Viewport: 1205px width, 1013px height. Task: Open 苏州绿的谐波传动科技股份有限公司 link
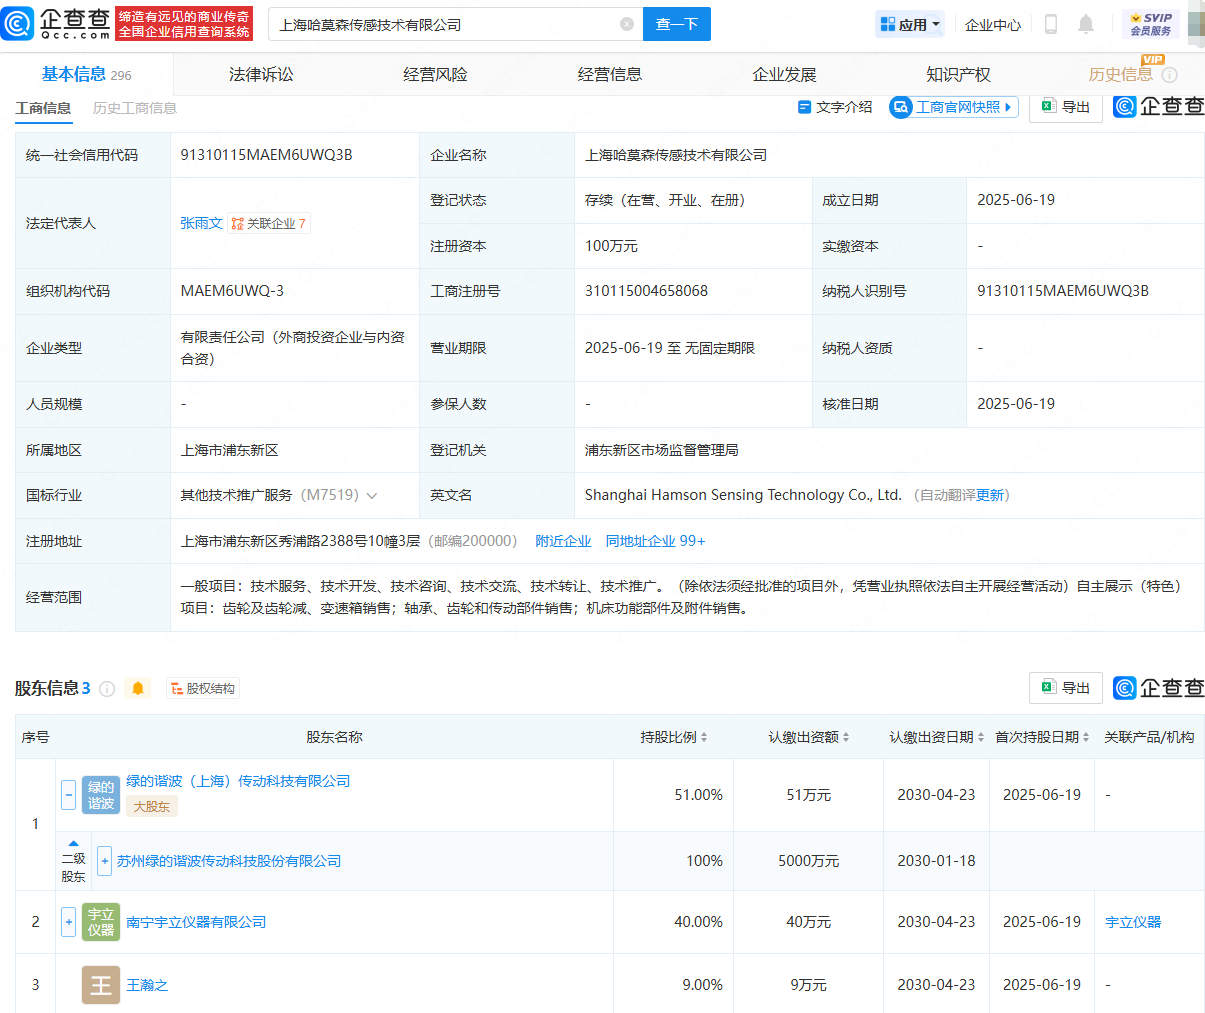tap(229, 861)
